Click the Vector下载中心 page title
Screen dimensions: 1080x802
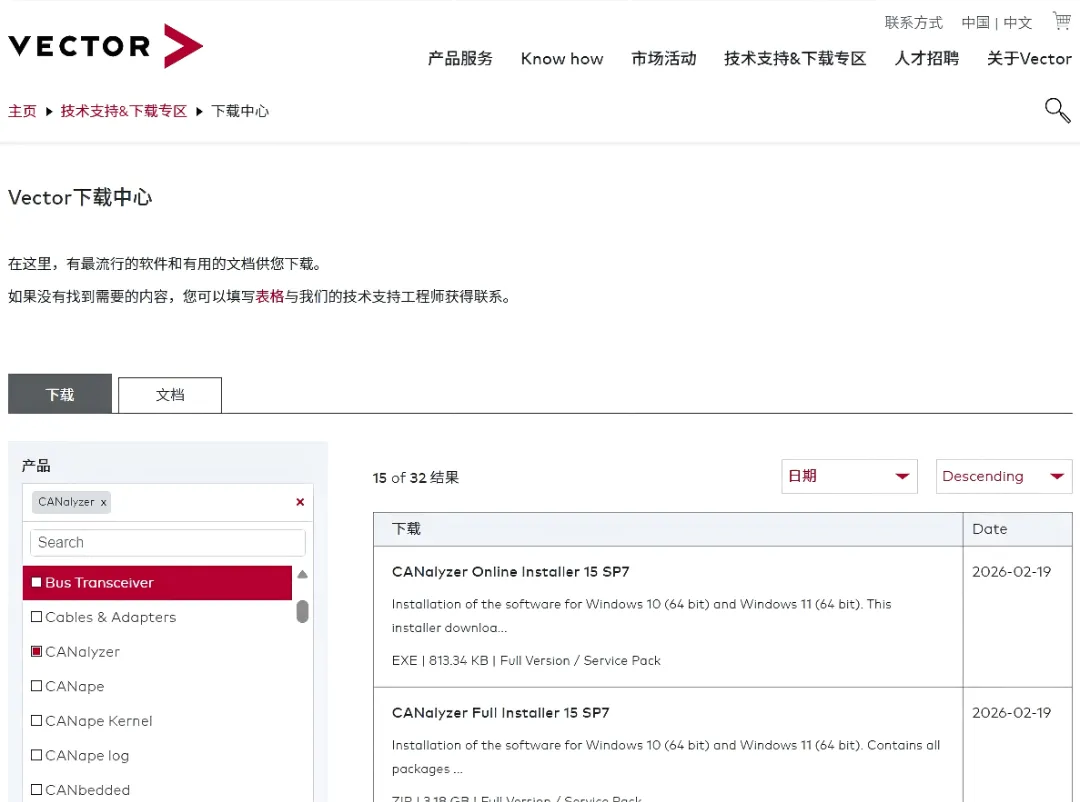(x=80, y=198)
